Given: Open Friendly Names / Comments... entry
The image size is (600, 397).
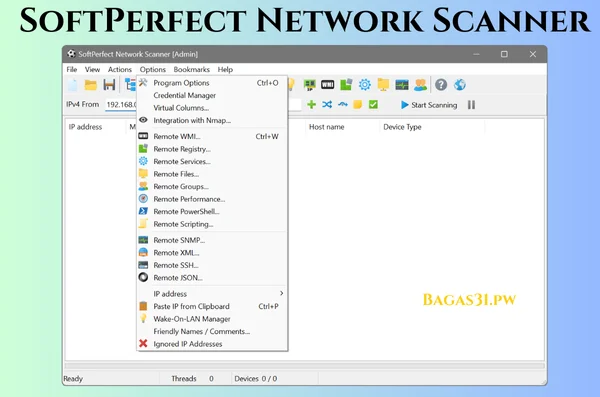Looking at the screenshot, I should click(212, 331).
